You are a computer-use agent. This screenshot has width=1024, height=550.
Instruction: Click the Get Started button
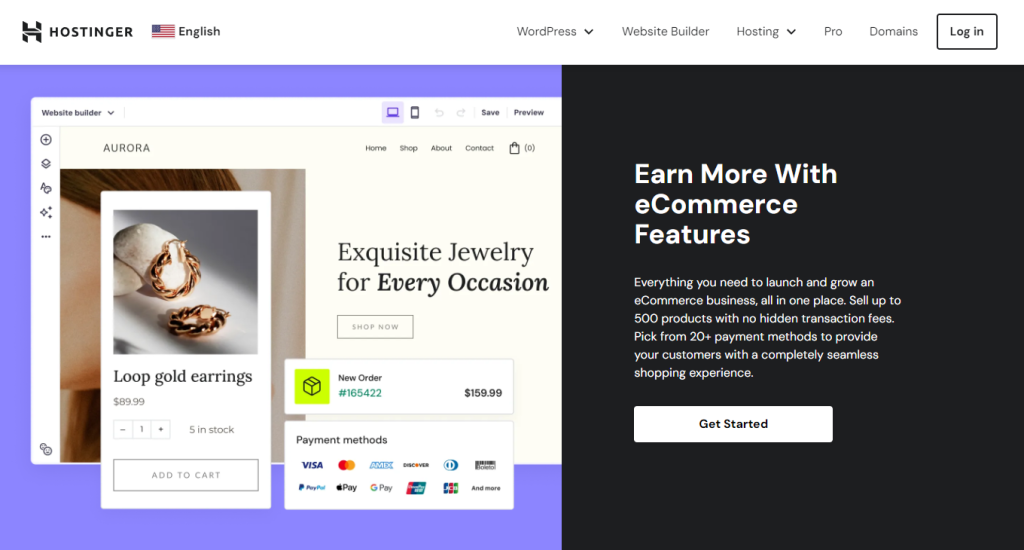point(733,424)
